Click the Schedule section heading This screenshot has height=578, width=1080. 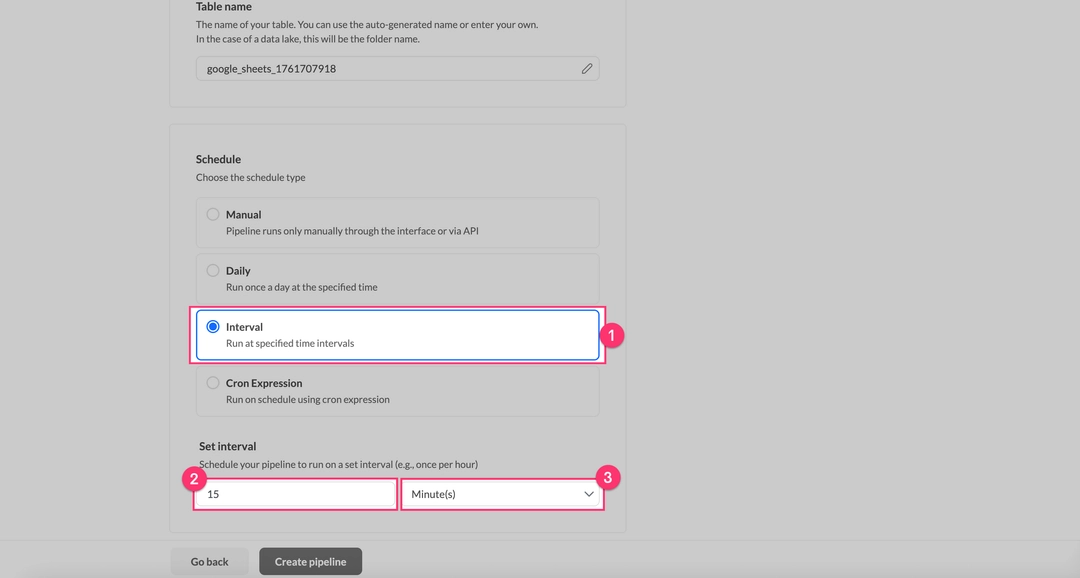(x=218, y=159)
